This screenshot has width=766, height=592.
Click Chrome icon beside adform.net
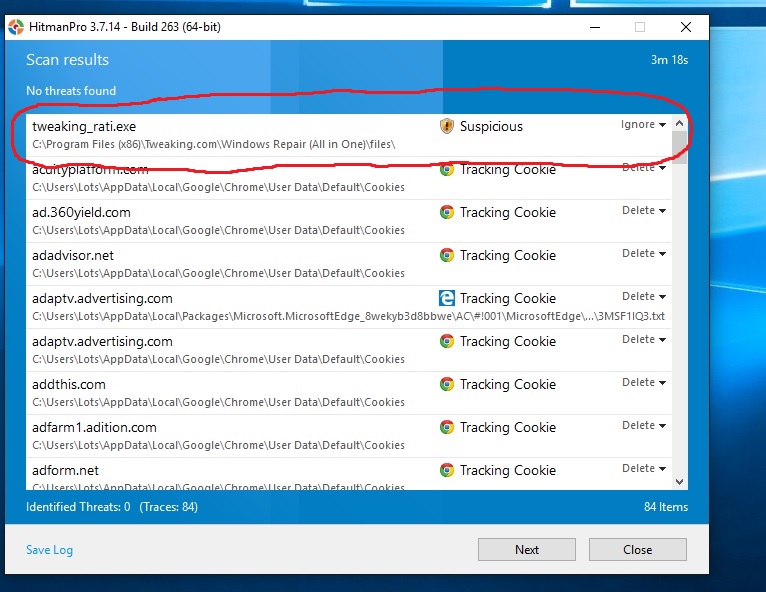pos(447,470)
